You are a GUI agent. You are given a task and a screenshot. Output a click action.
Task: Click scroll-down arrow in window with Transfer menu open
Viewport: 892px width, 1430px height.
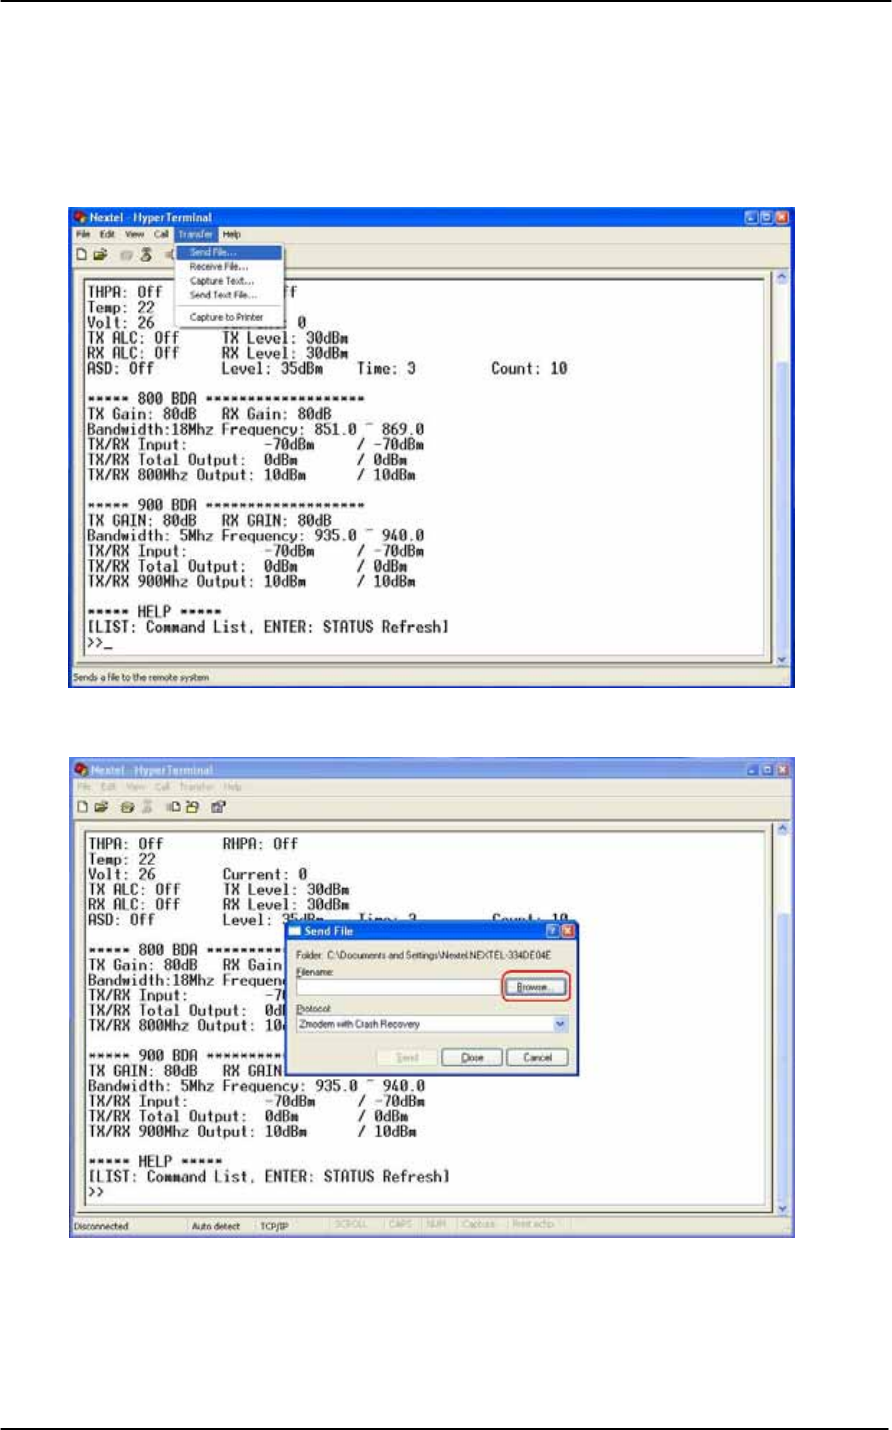point(782,660)
